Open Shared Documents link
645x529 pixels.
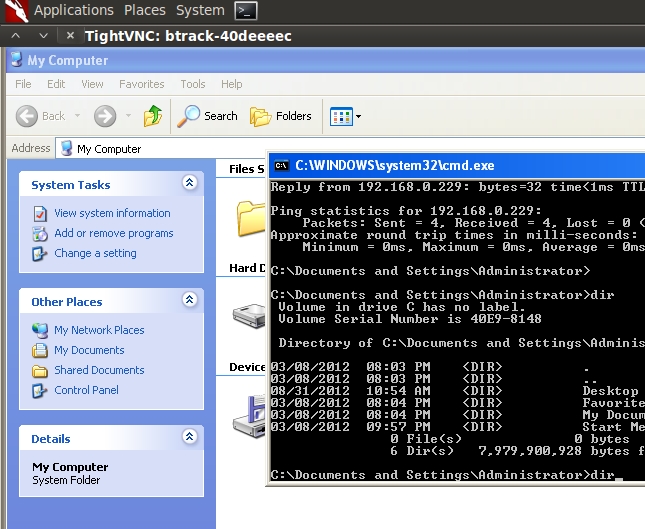pos(99,370)
